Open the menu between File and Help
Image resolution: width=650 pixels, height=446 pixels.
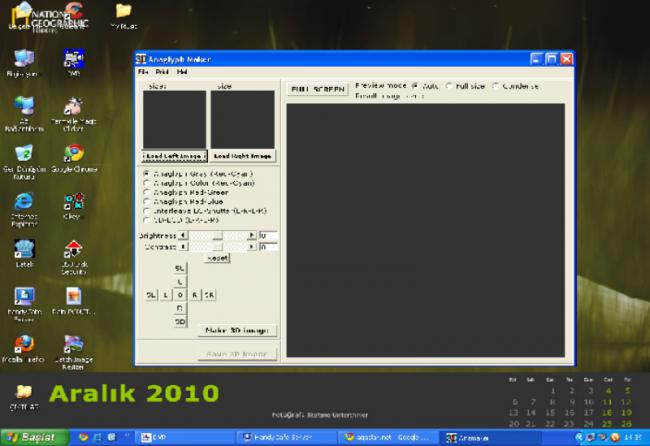162,72
